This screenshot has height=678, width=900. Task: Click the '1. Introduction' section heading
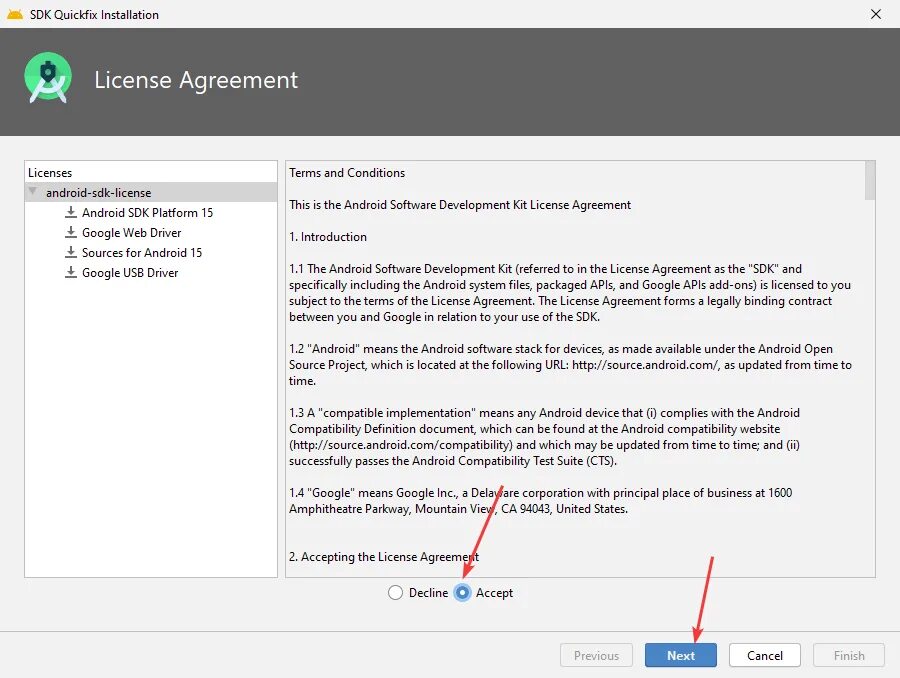(328, 237)
